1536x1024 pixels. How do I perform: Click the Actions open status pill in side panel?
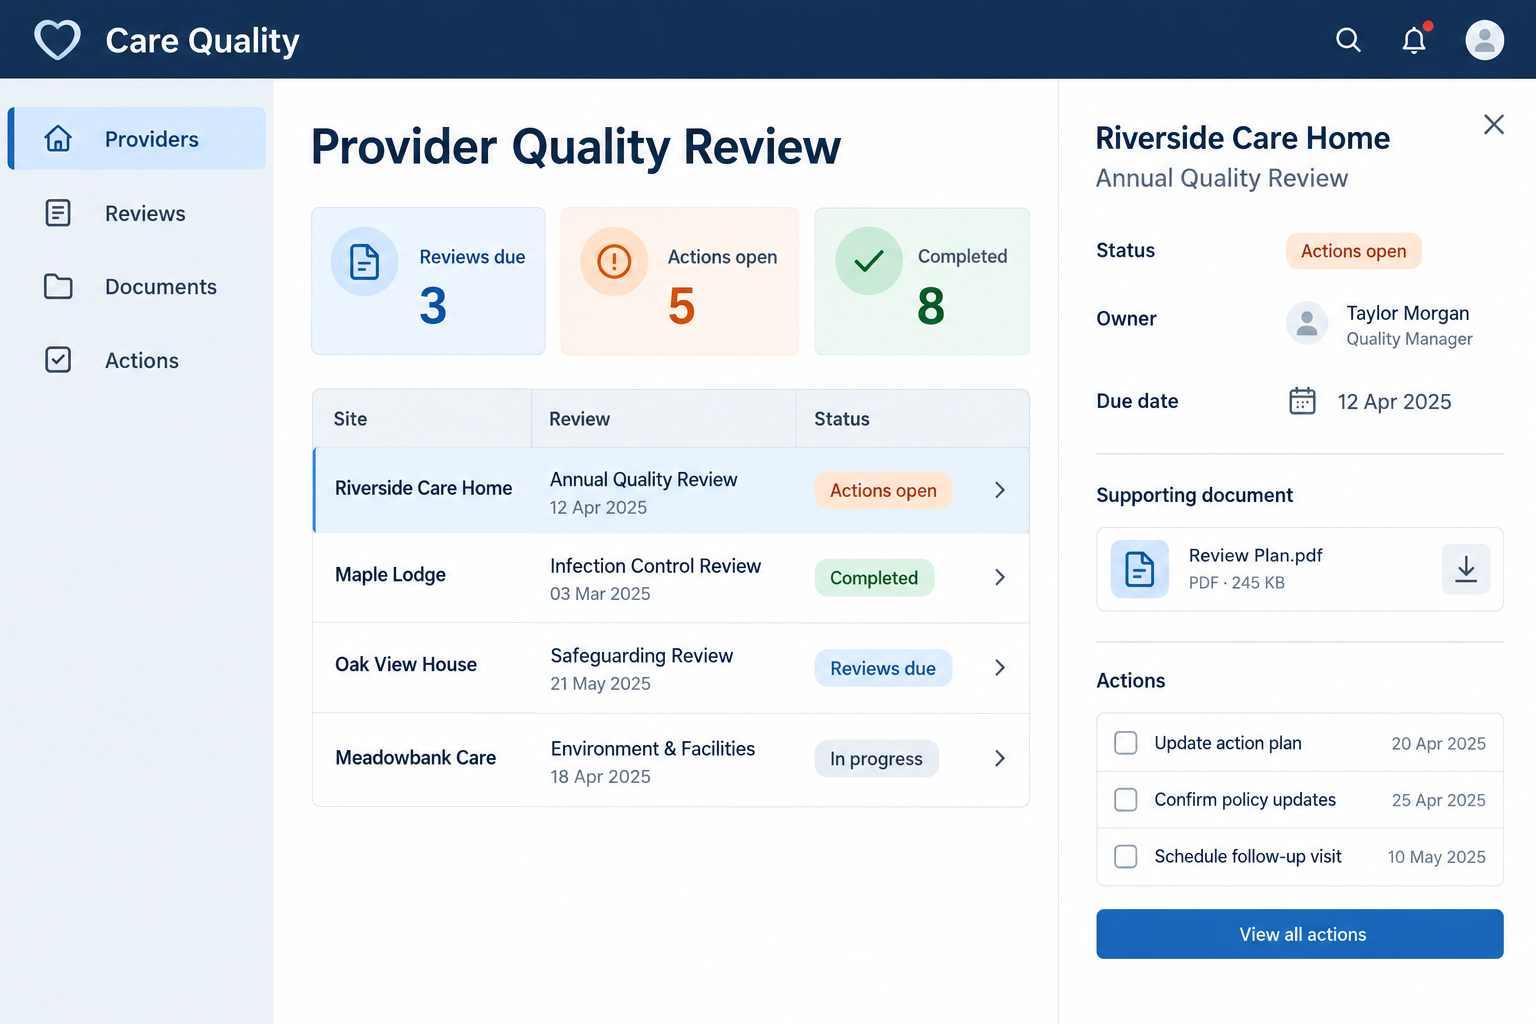pyautogui.click(x=1353, y=251)
